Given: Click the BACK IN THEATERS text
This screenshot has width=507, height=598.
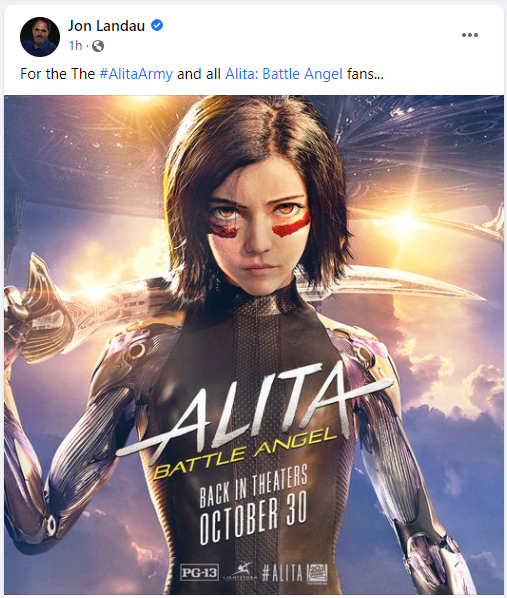Looking at the screenshot, I should (254, 486).
